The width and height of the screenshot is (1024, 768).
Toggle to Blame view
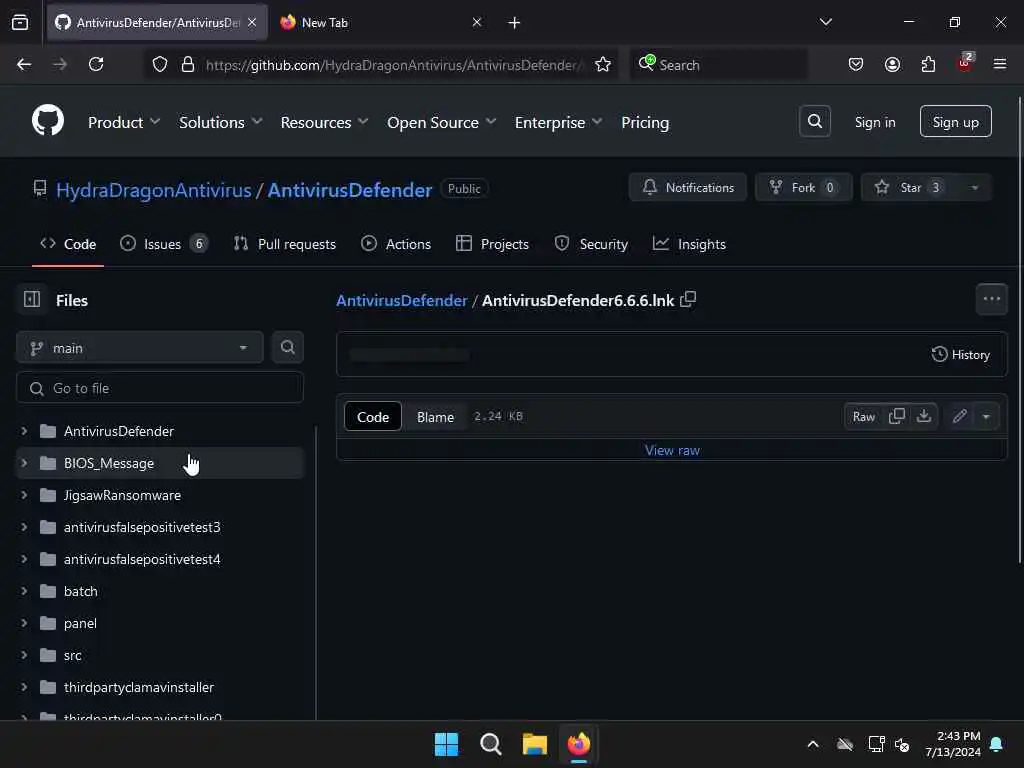tap(435, 417)
